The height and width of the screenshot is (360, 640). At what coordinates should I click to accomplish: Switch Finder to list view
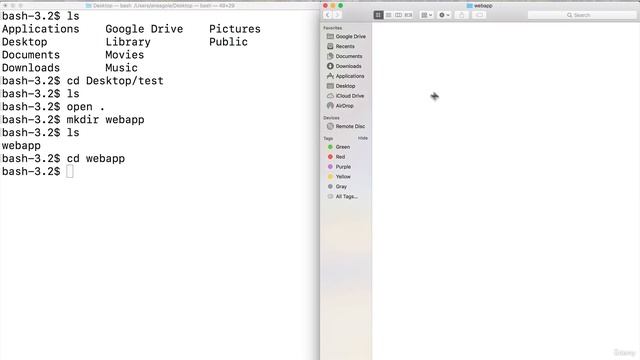[388, 15]
